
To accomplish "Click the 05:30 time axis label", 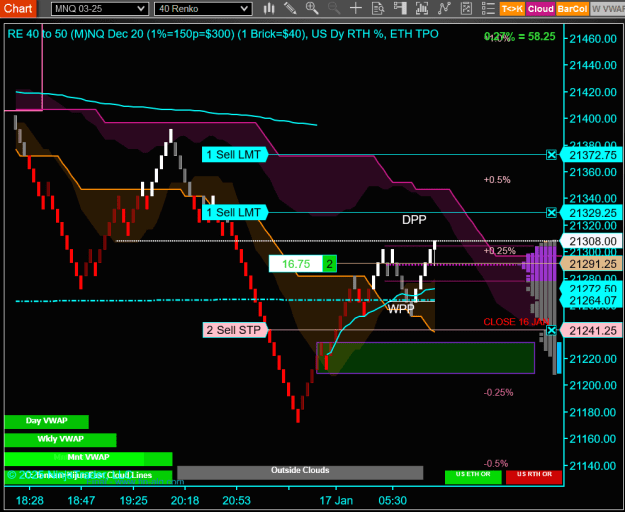I will 392,500.
